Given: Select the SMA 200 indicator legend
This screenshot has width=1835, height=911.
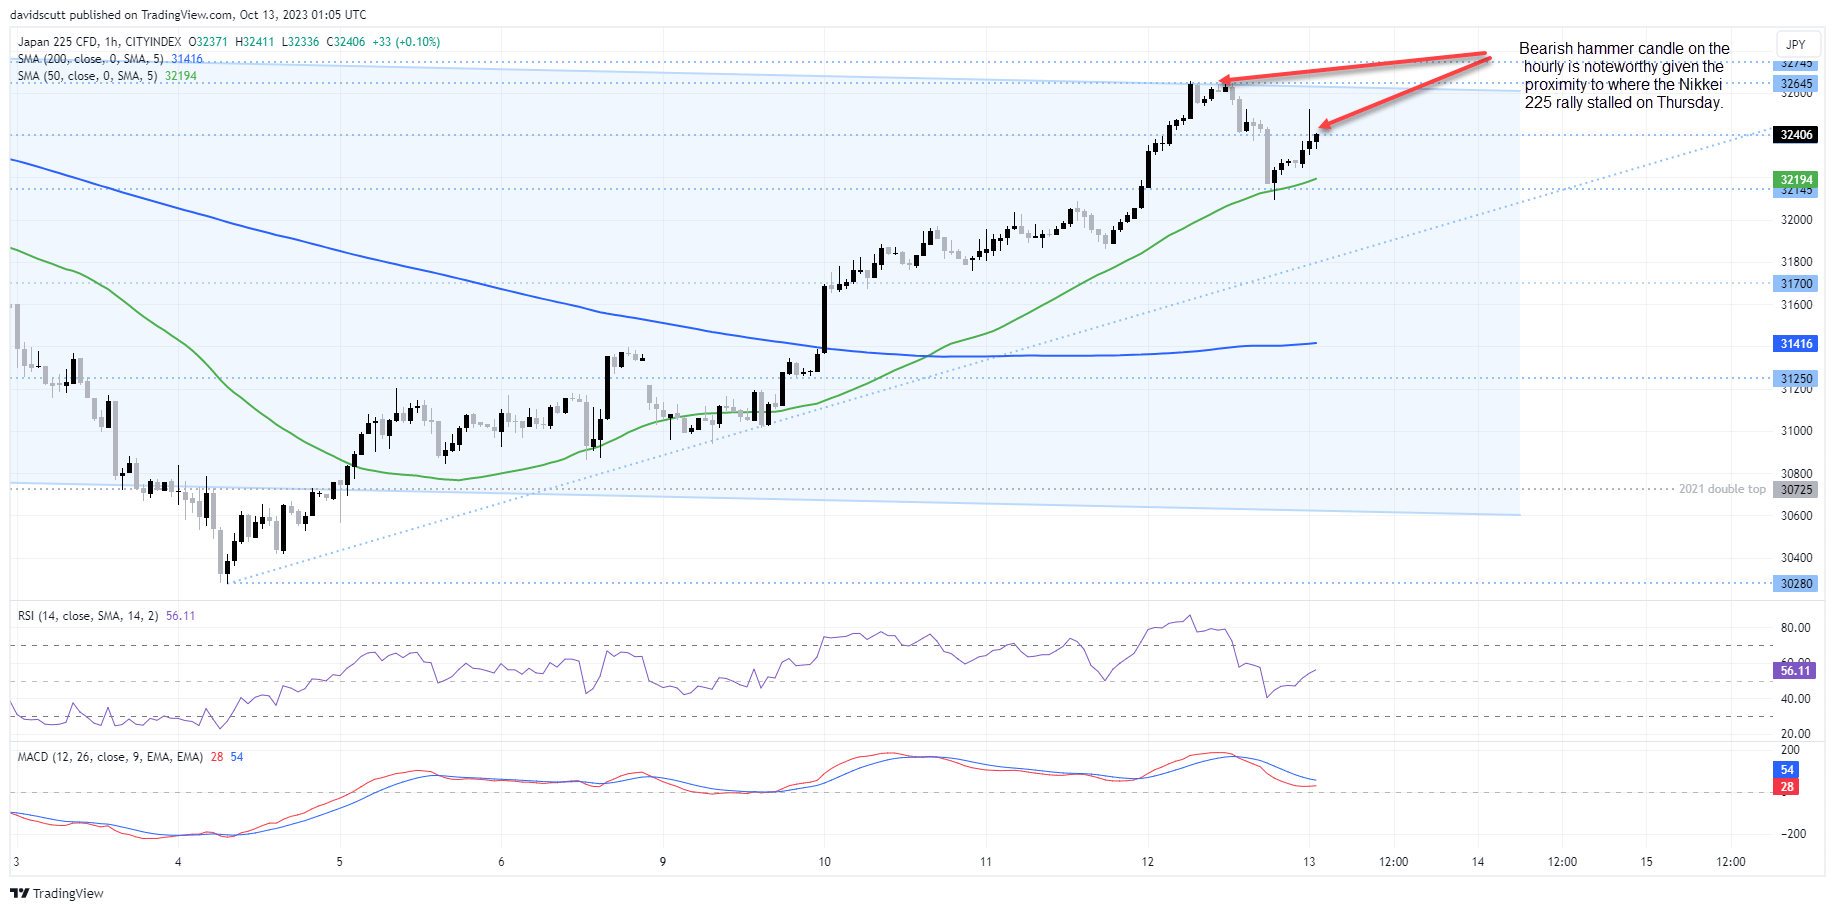Looking at the screenshot, I should click(110, 59).
